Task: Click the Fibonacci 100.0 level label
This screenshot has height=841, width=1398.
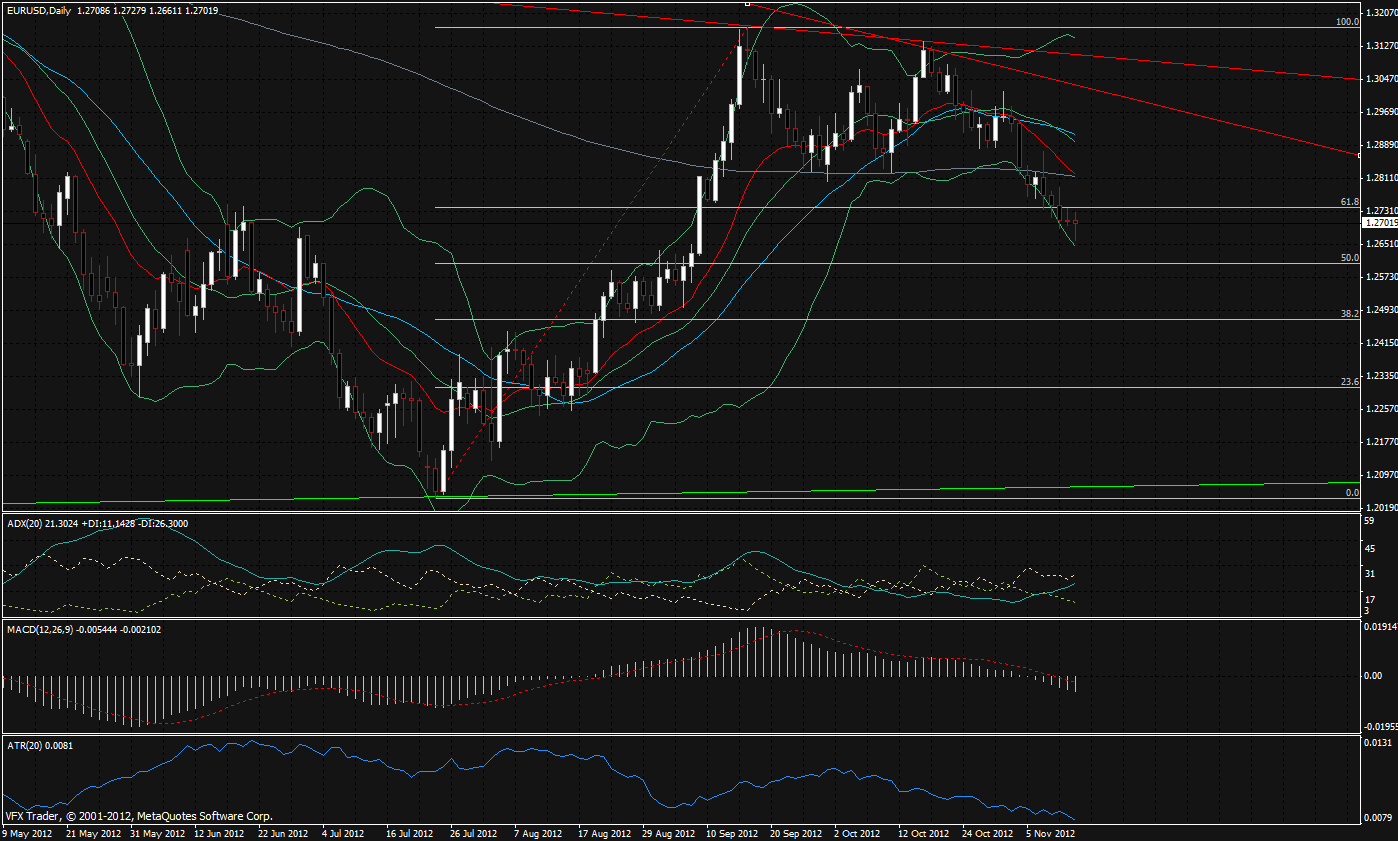Action: pos(1347,21)
